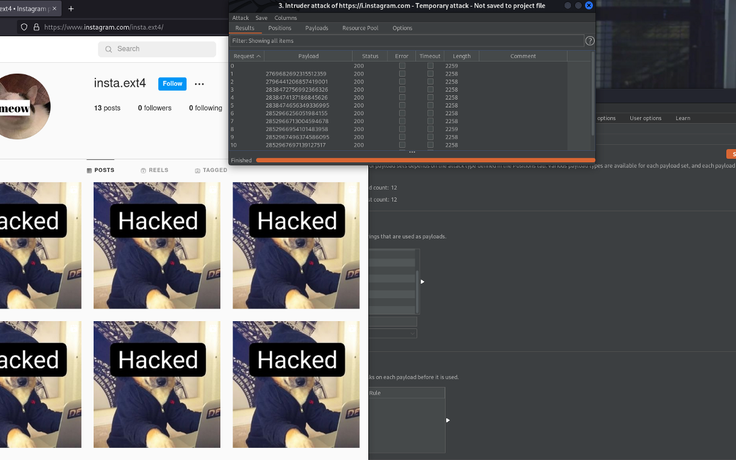736x460 pixels.
Task: Click the input field below payload list
Action: pos(393,321)
